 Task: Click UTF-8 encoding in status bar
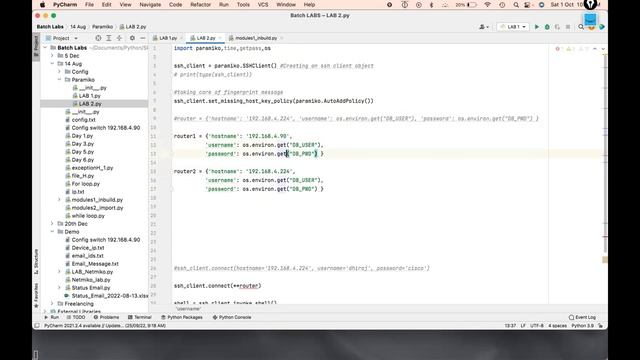[x=536, y=326]
